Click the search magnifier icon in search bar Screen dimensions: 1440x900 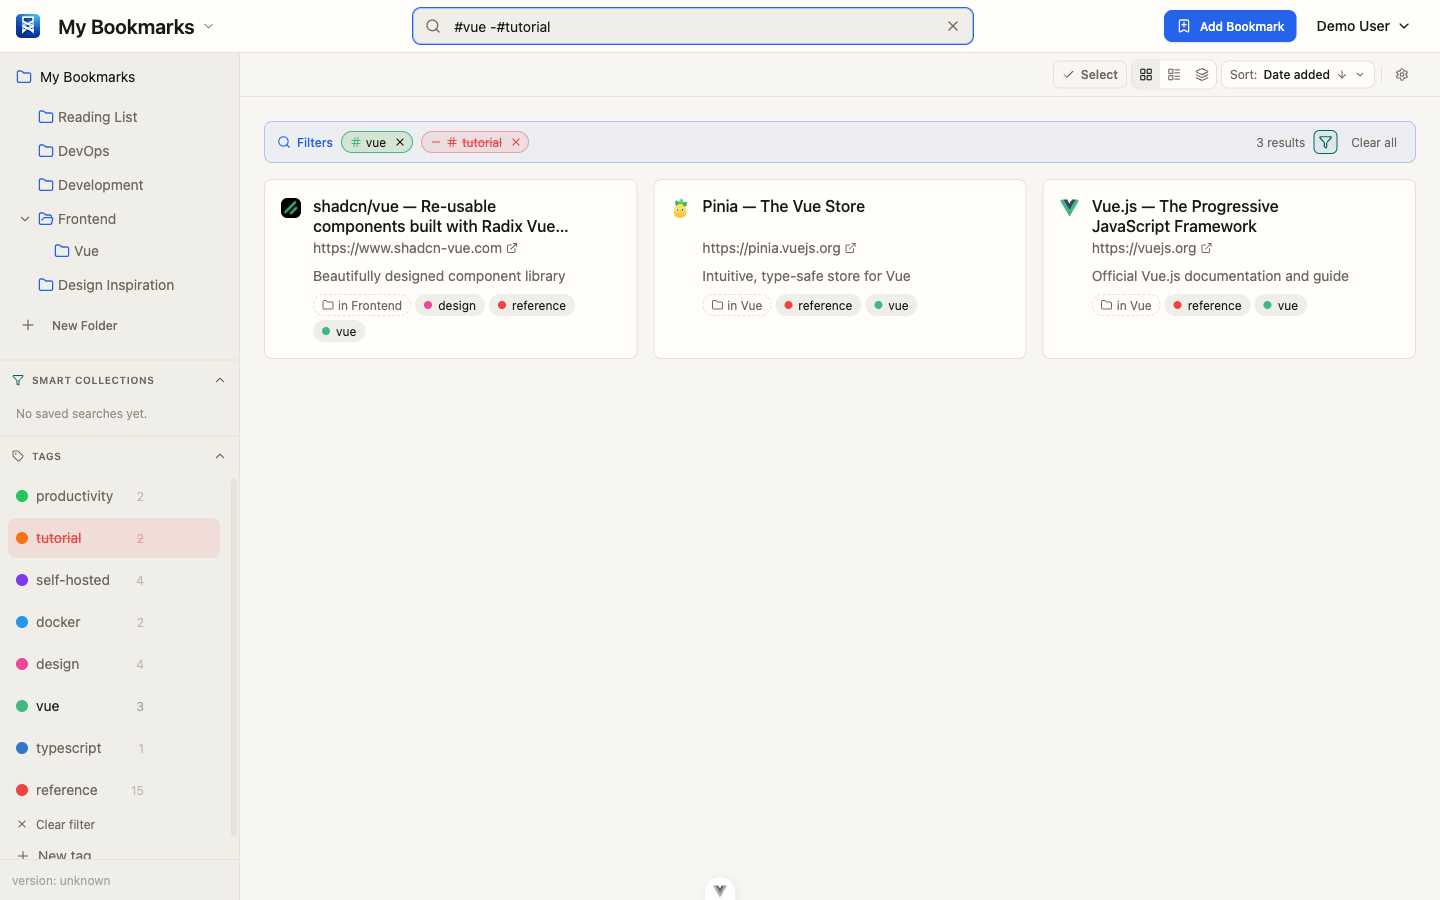tap(433, 26)
